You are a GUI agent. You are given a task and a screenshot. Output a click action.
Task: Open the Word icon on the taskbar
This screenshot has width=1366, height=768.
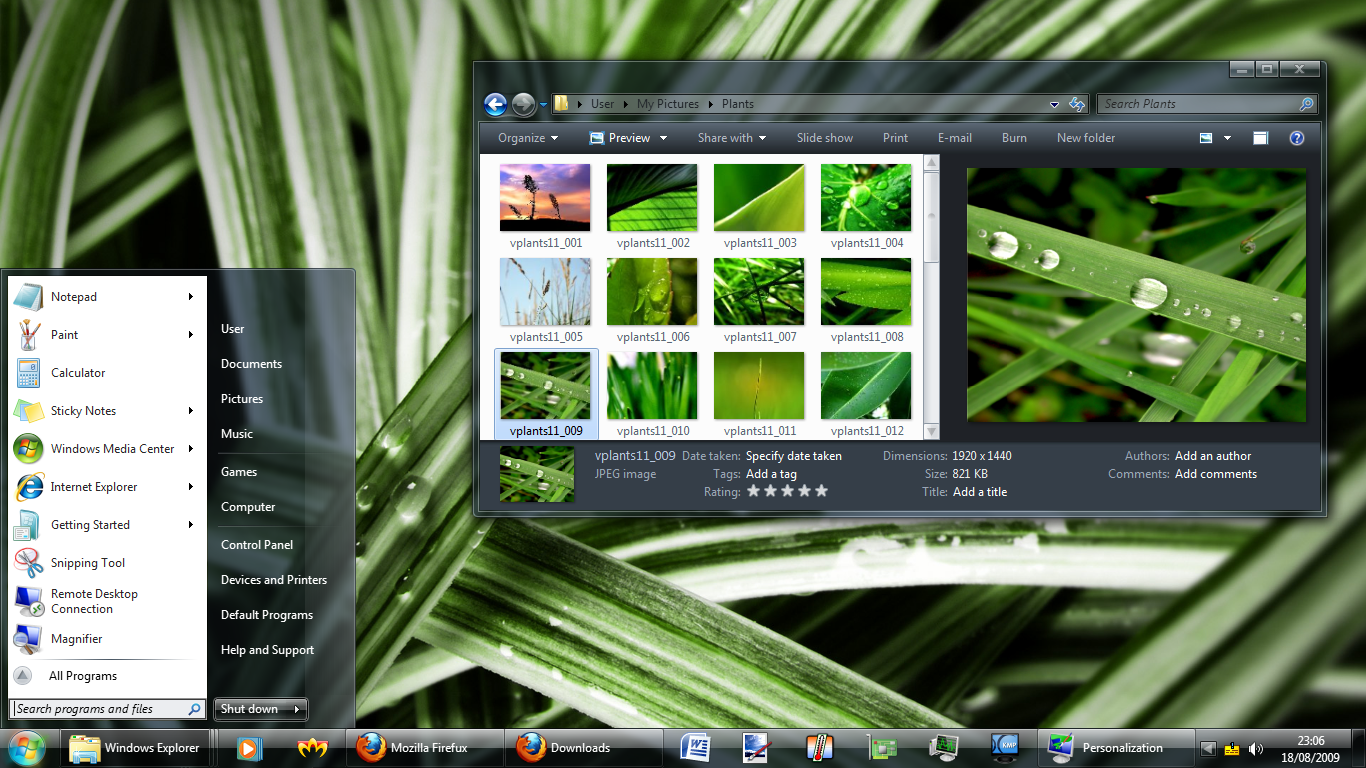click(695, 748)
